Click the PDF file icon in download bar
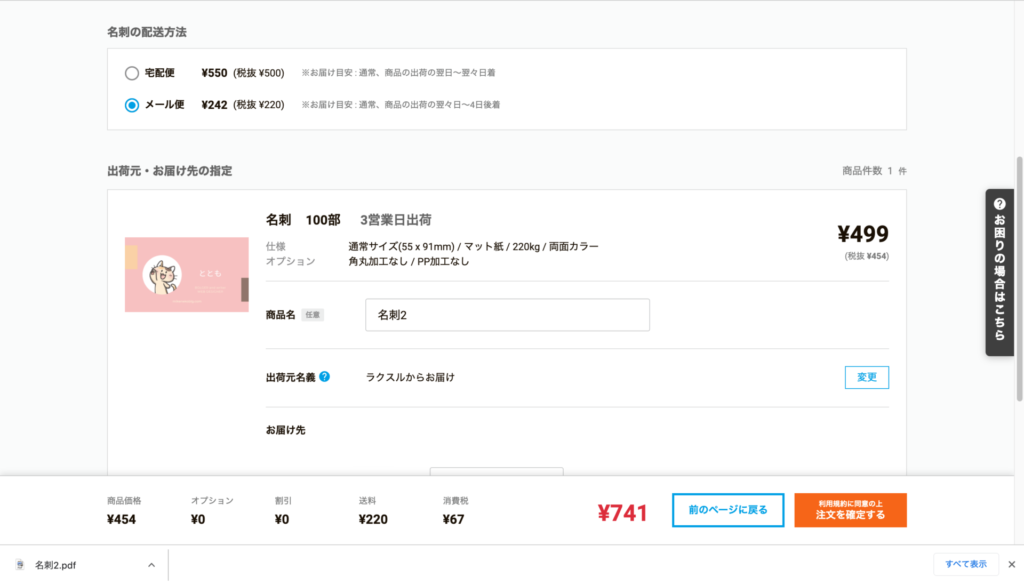This screenshot has height=585, width=1024. (20, 565)
